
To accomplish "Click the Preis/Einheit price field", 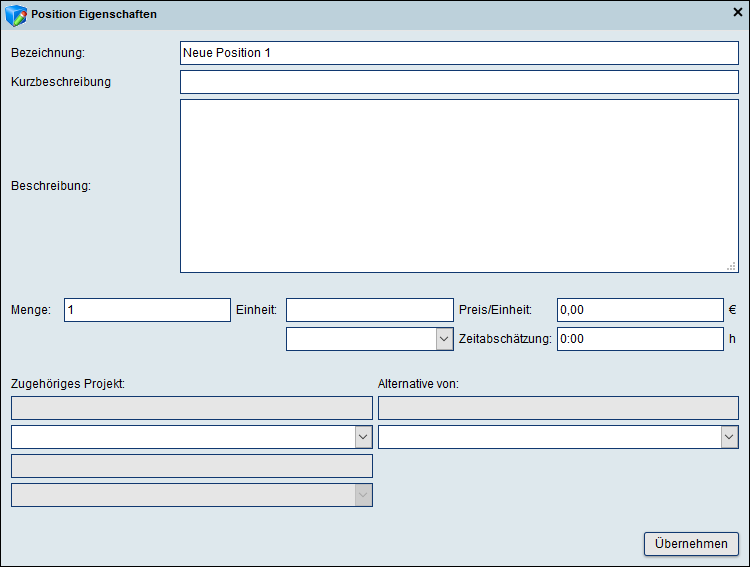I will click(x=639, y=310).
